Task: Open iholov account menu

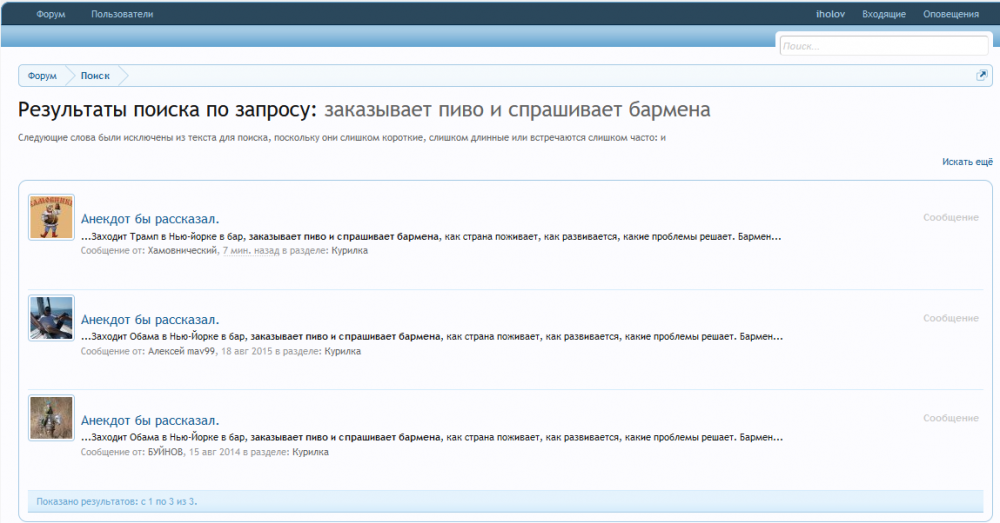Action: 830,14
